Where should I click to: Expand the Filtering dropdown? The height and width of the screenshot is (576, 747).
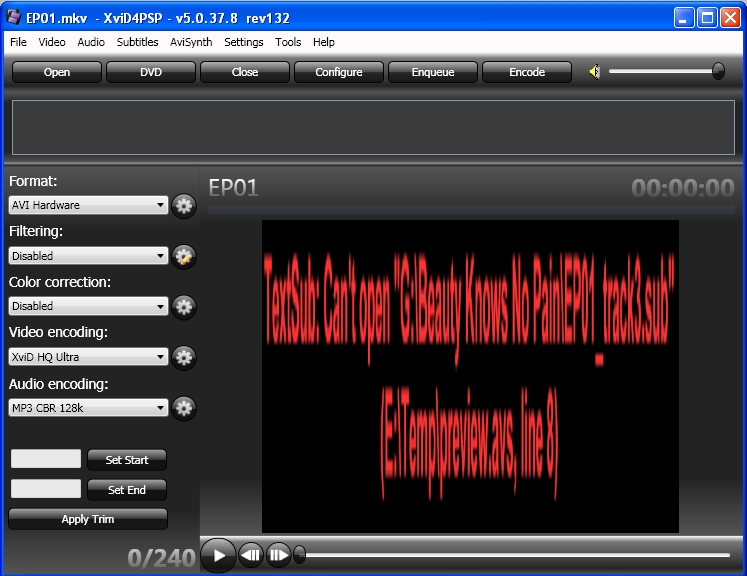(x=88, y=256)
